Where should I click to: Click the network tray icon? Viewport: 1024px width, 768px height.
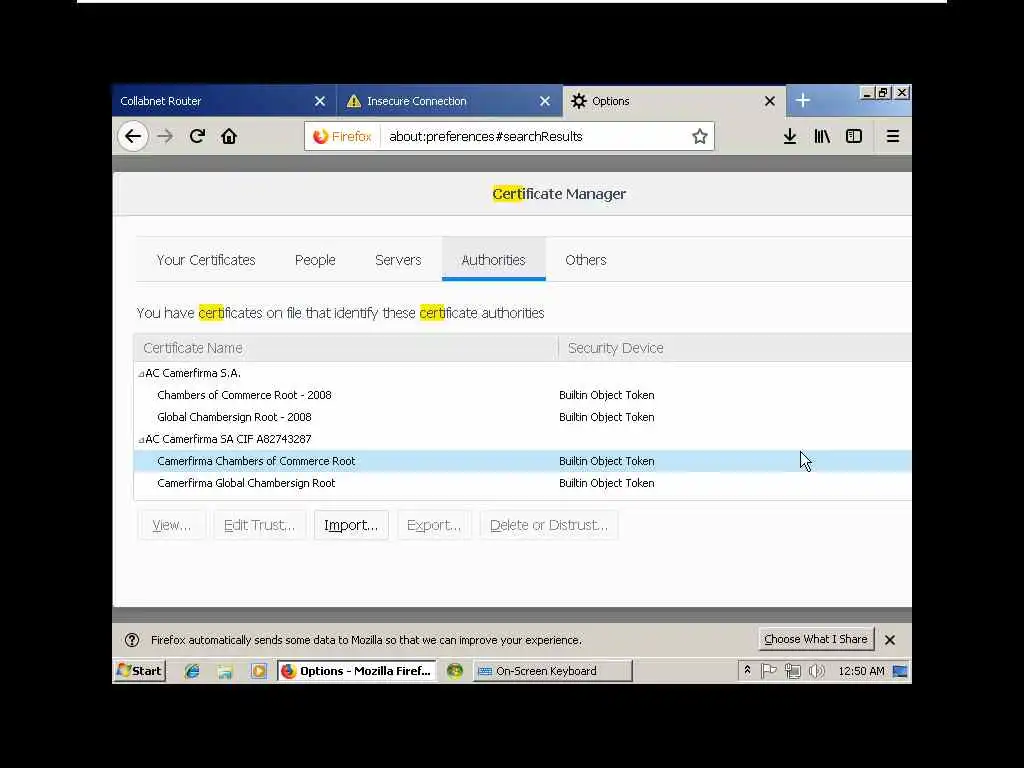point(793,671)
